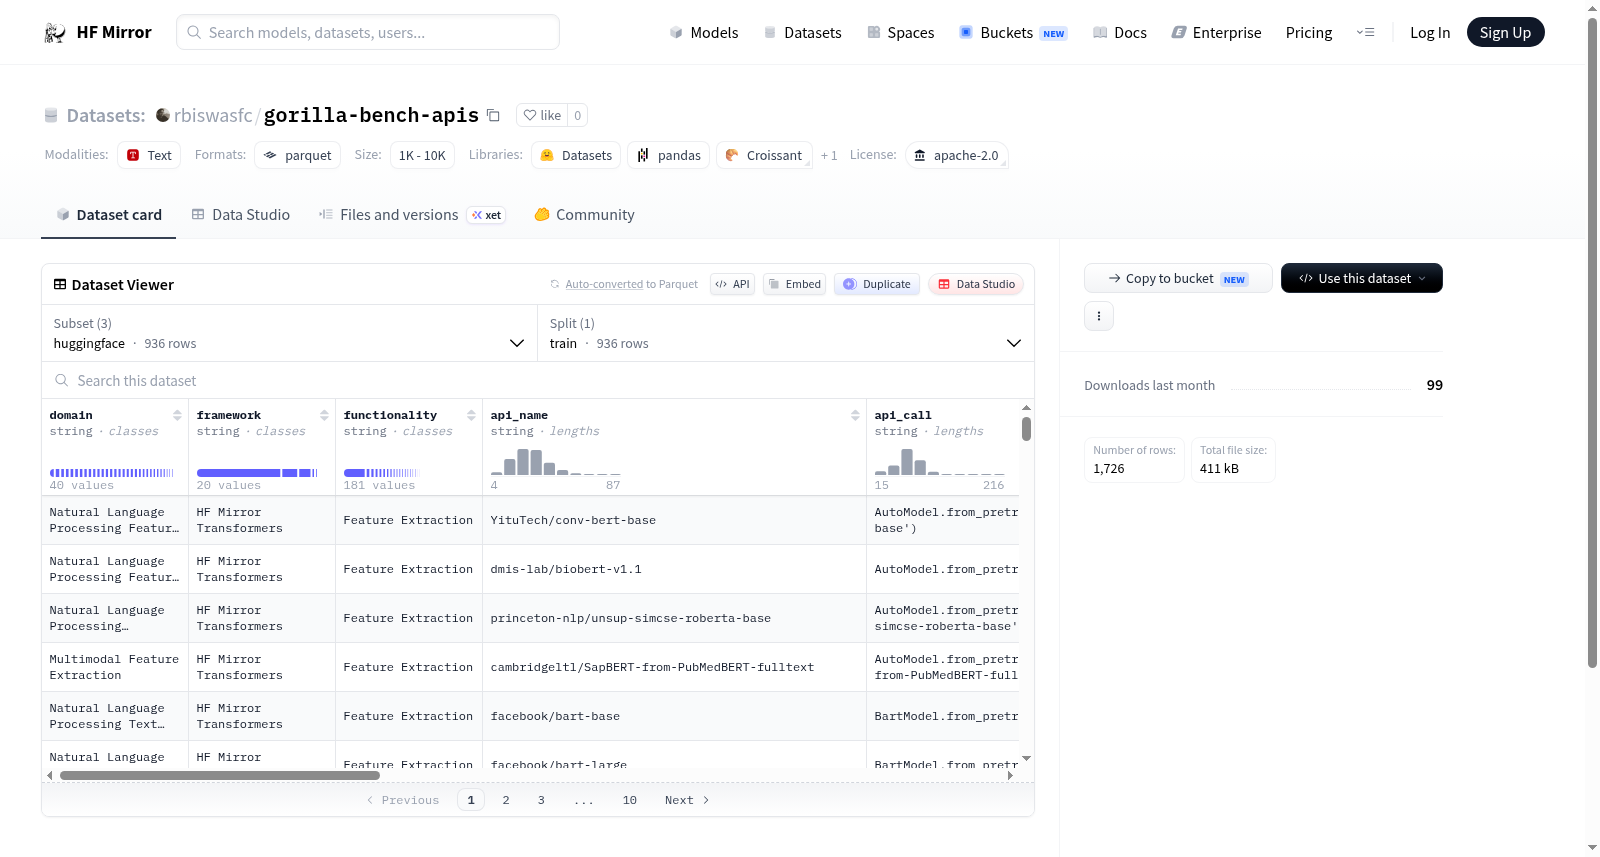Click the heart like button
Viewport: 1600px width, 857px height.
(x=542, y=115)
